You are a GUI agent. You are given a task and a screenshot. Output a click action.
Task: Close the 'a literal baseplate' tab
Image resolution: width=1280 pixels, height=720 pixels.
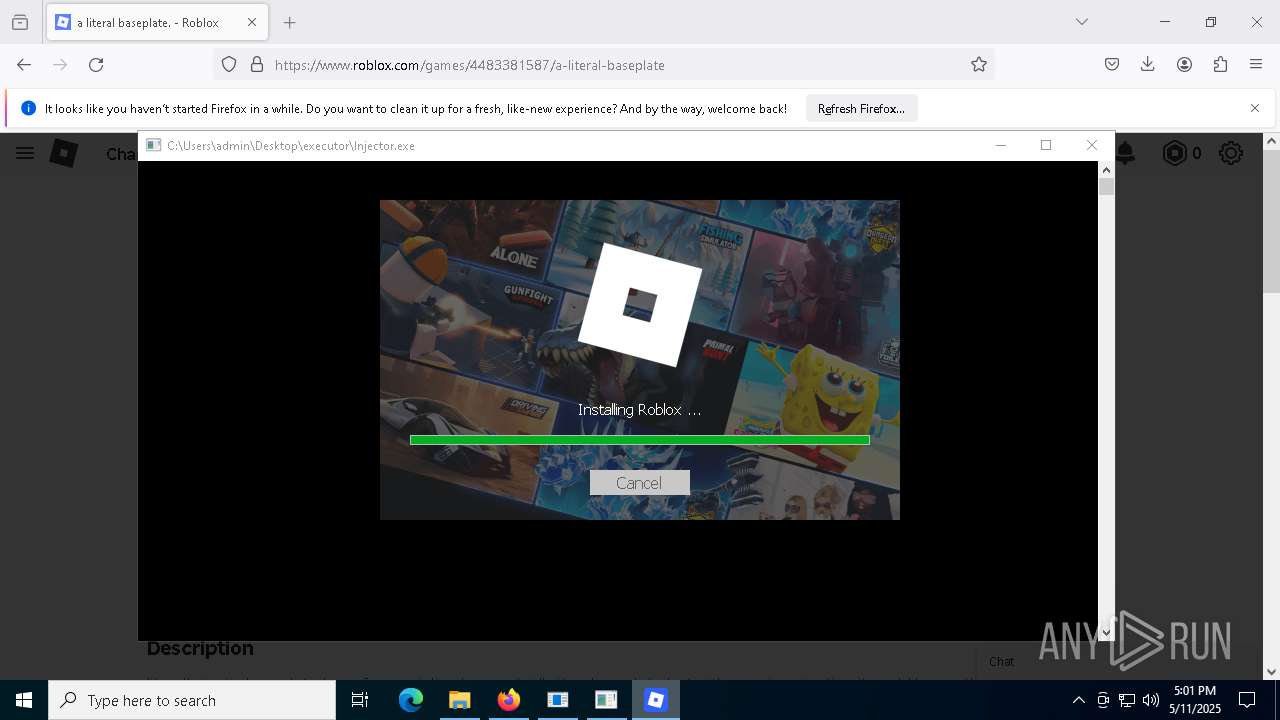pos(252,22)
